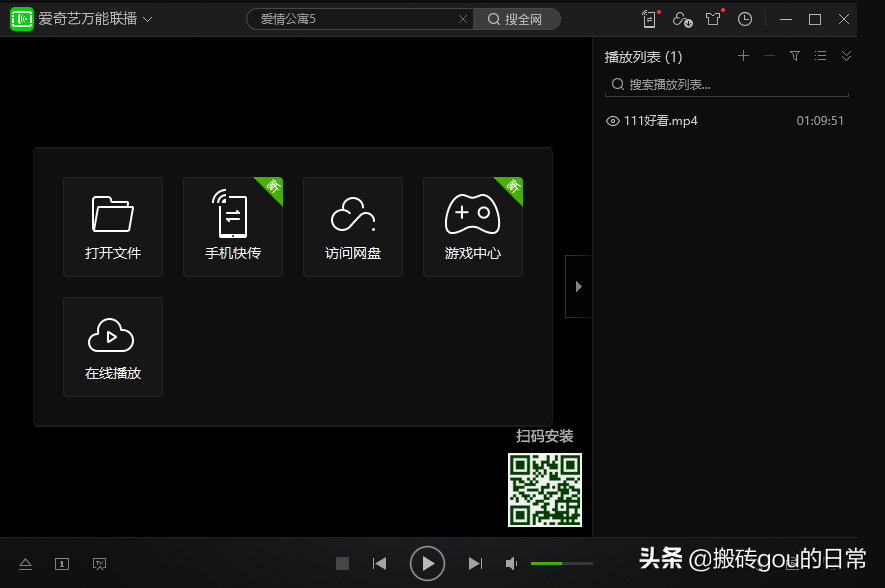Click the 搜全网 search button

pos(516,19)
